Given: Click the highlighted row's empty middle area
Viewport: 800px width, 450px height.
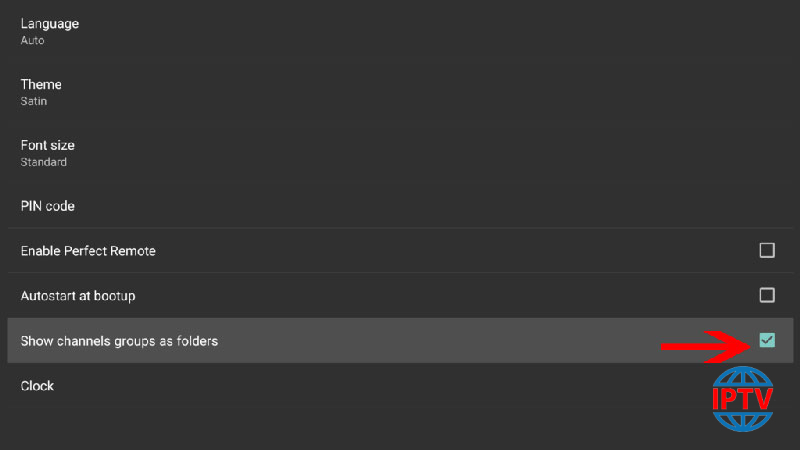Looking at the screenshot, I should (x=439, y=341).
